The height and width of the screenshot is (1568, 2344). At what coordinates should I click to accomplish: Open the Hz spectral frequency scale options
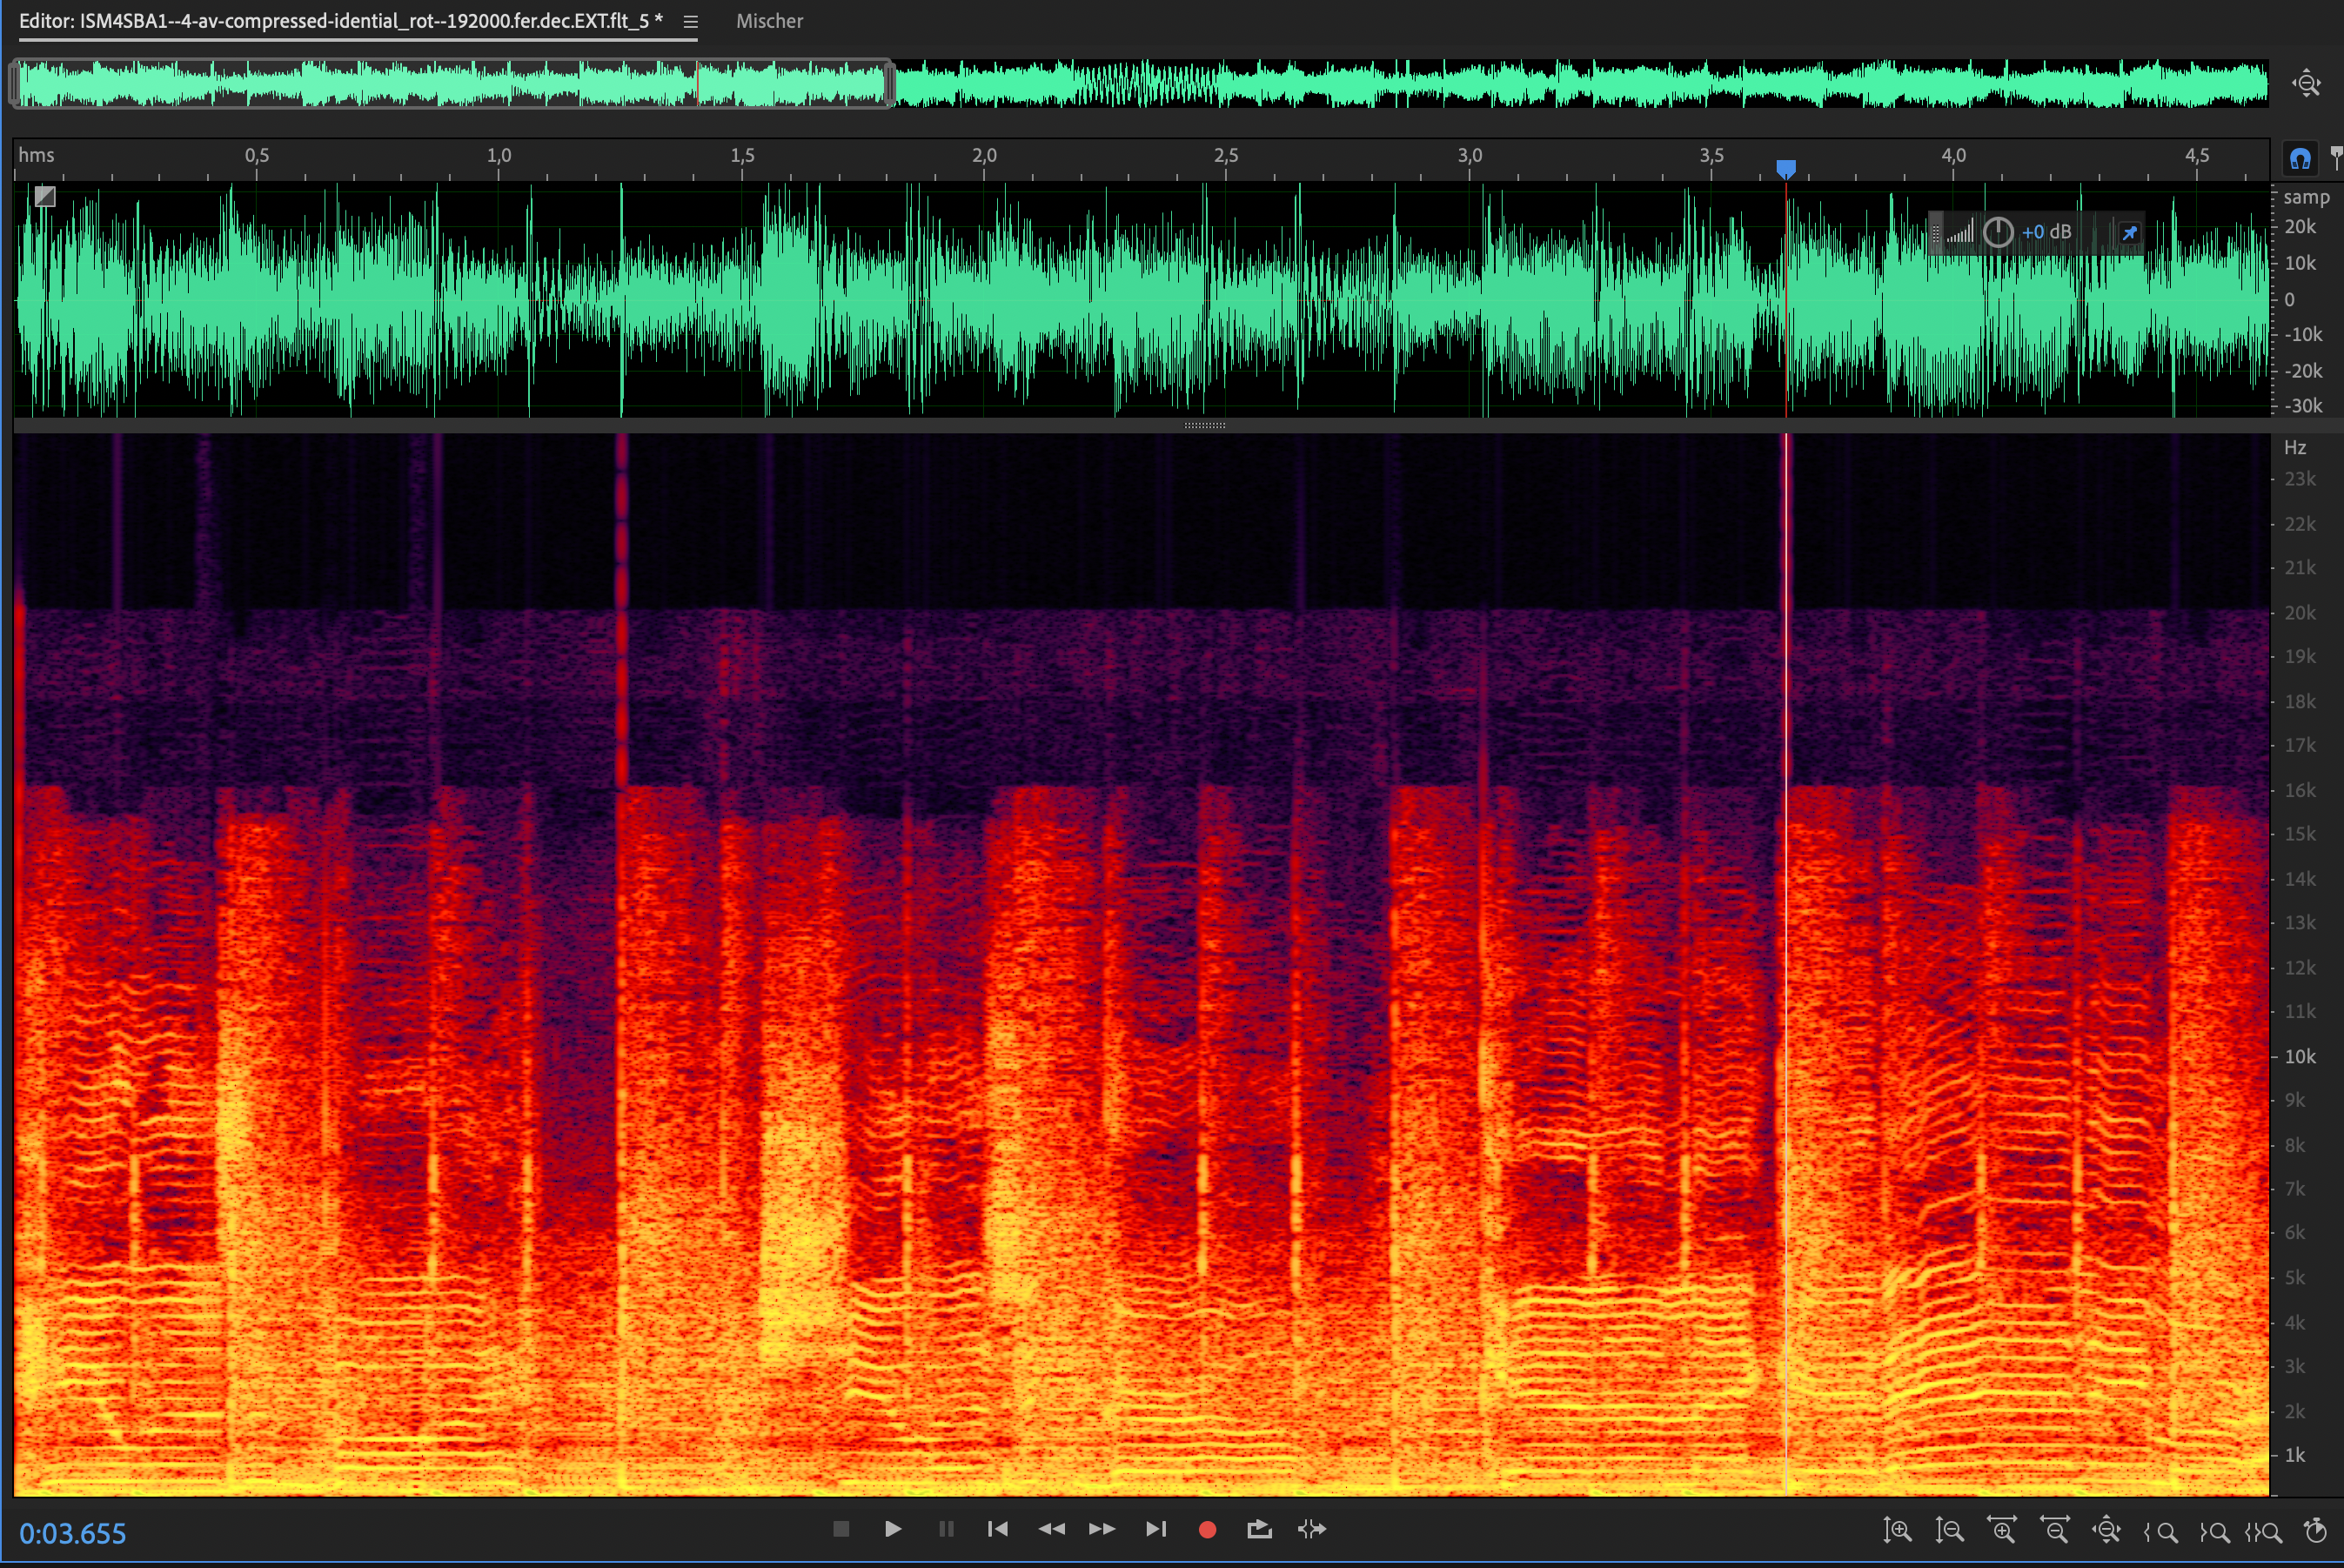click(2295, 447)
